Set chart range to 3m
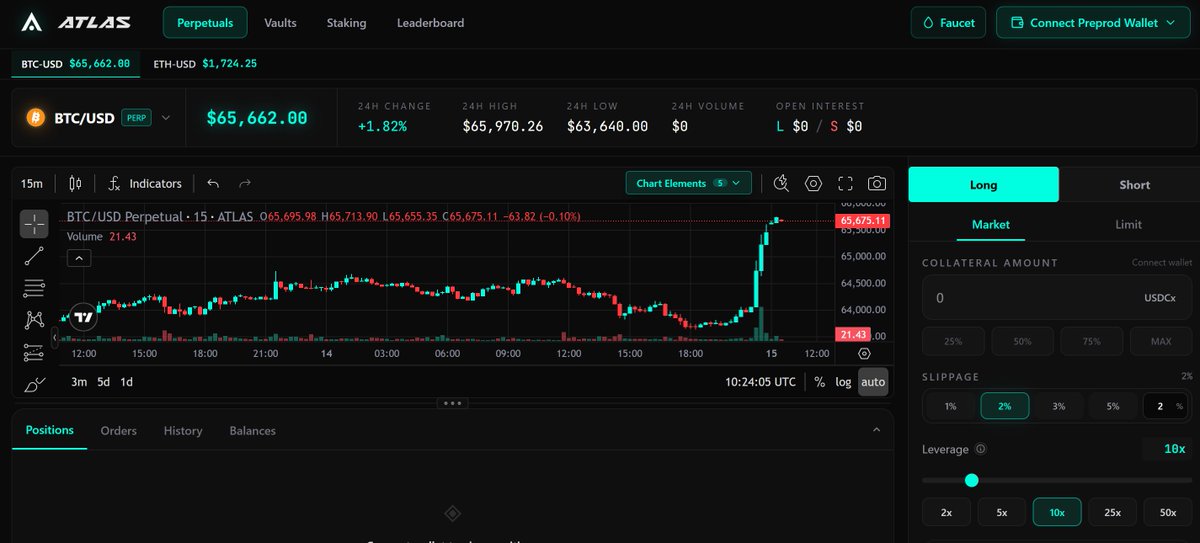Image resolution: width=1200 pixels, height=543 pixels. pos(79,382)
